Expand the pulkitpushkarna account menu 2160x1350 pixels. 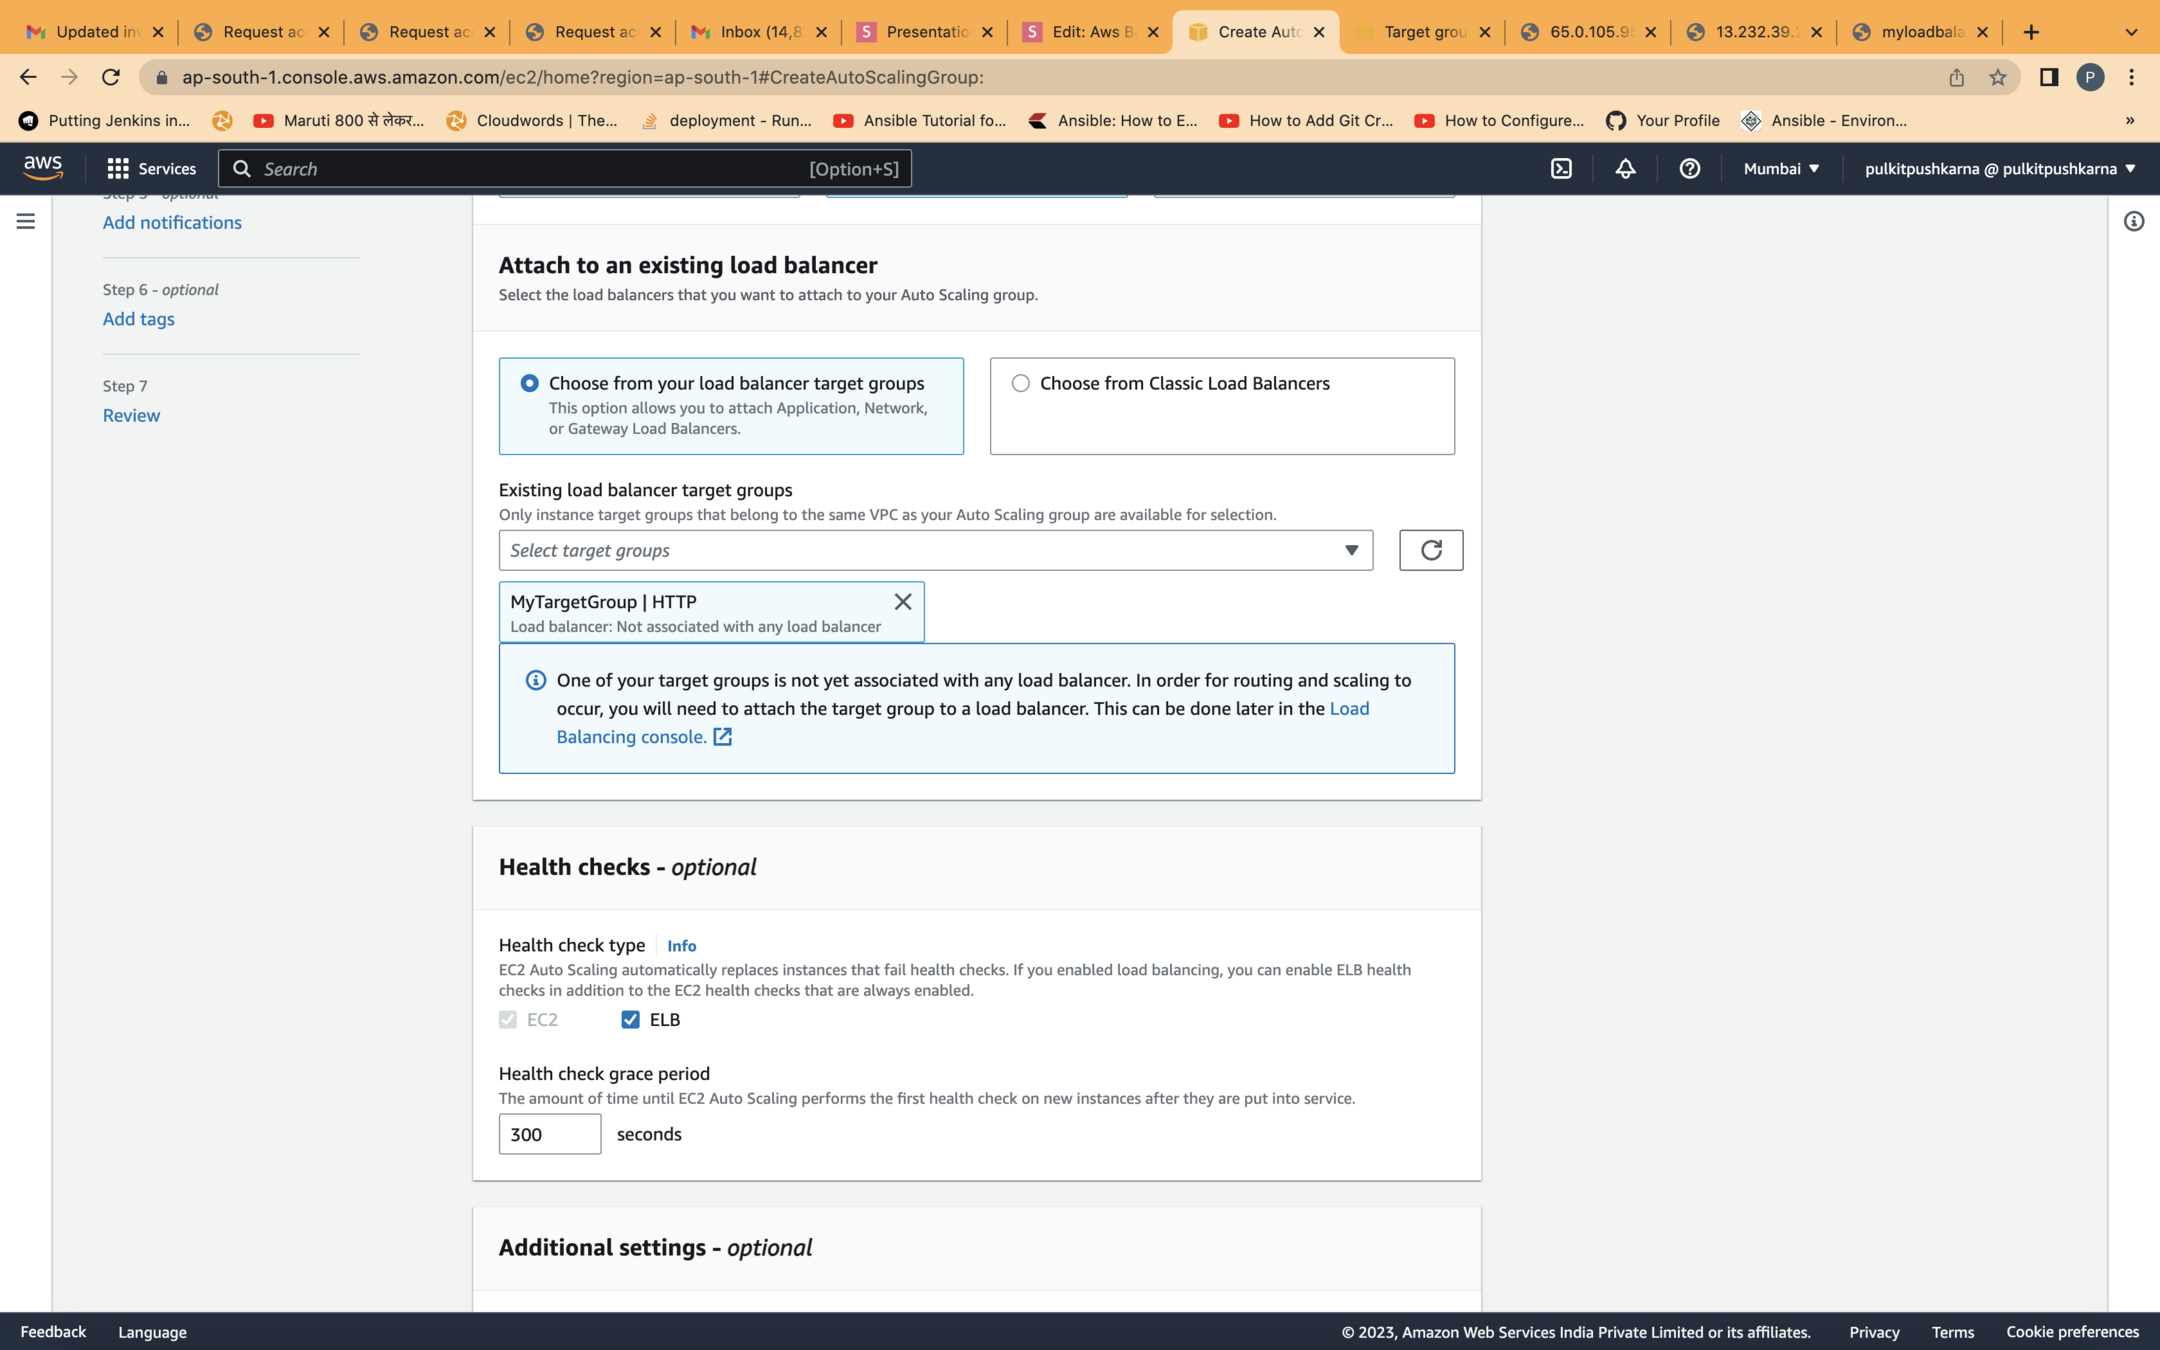(1999, 168)
